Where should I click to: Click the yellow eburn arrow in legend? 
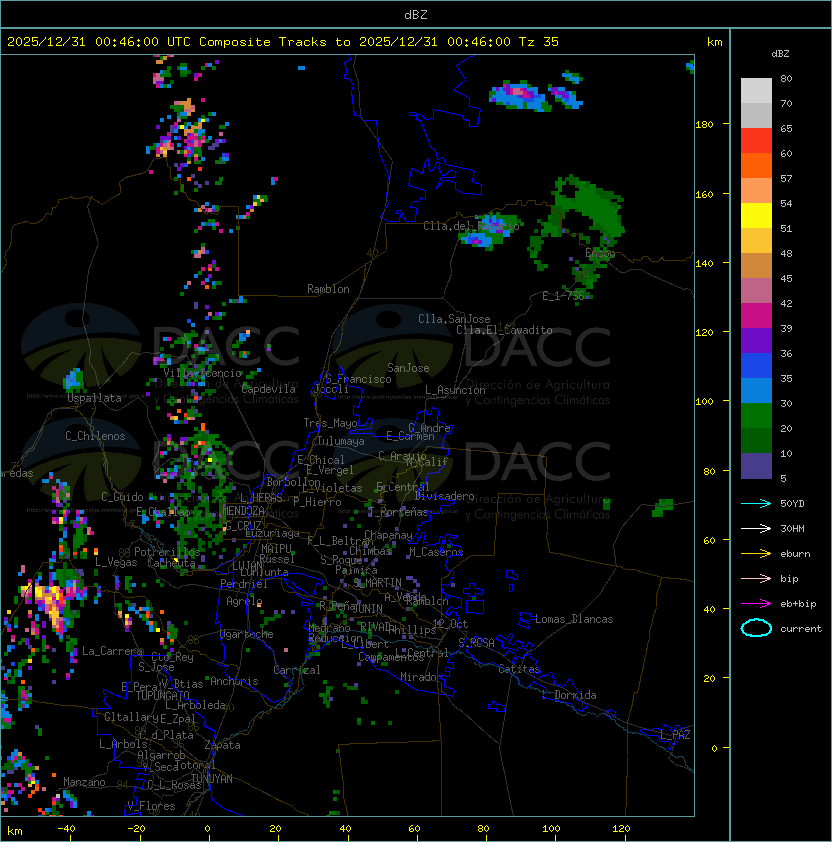[x=756, y=554]
